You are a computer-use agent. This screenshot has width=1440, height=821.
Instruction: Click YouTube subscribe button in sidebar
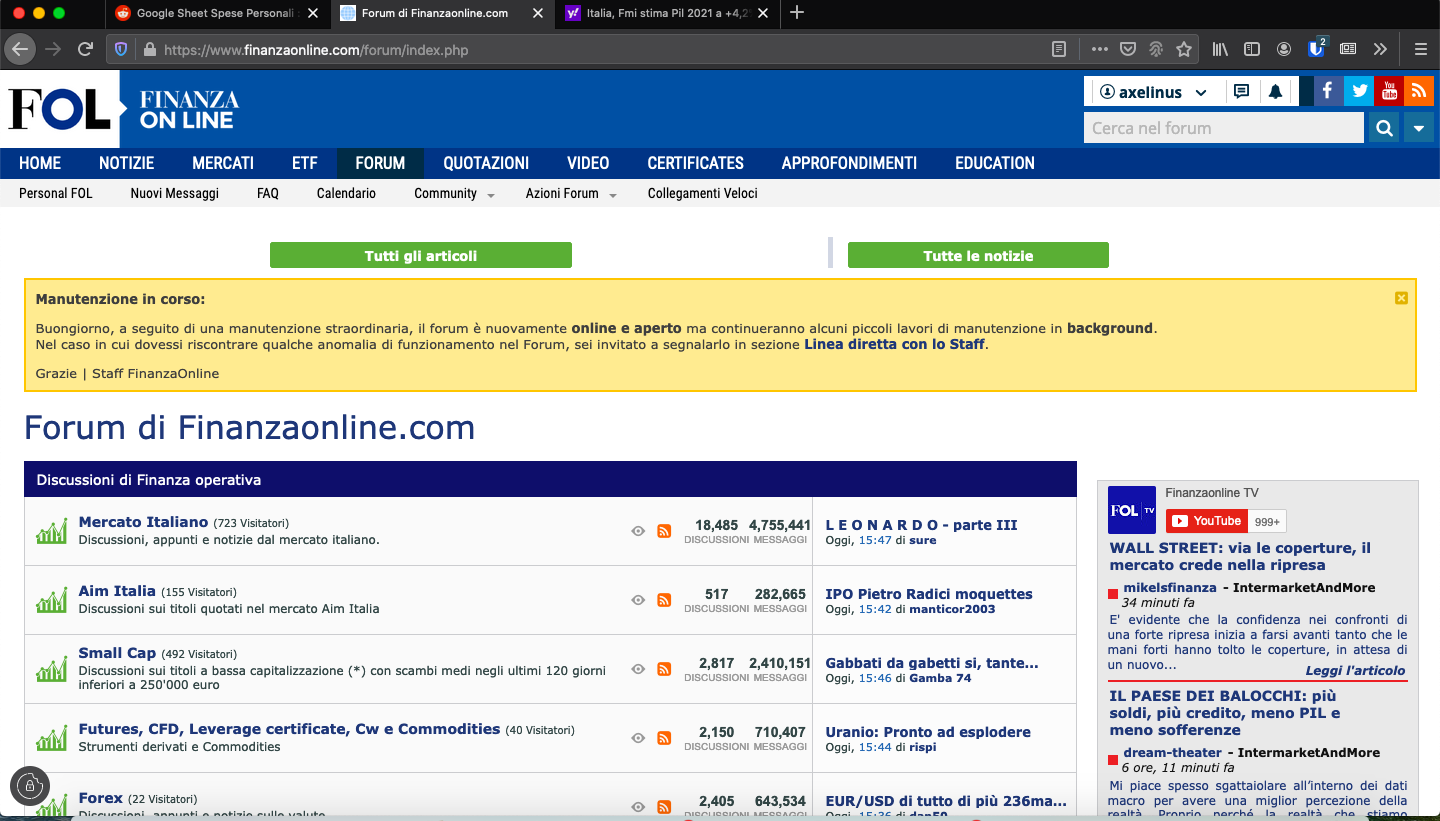pos(1207,521)
